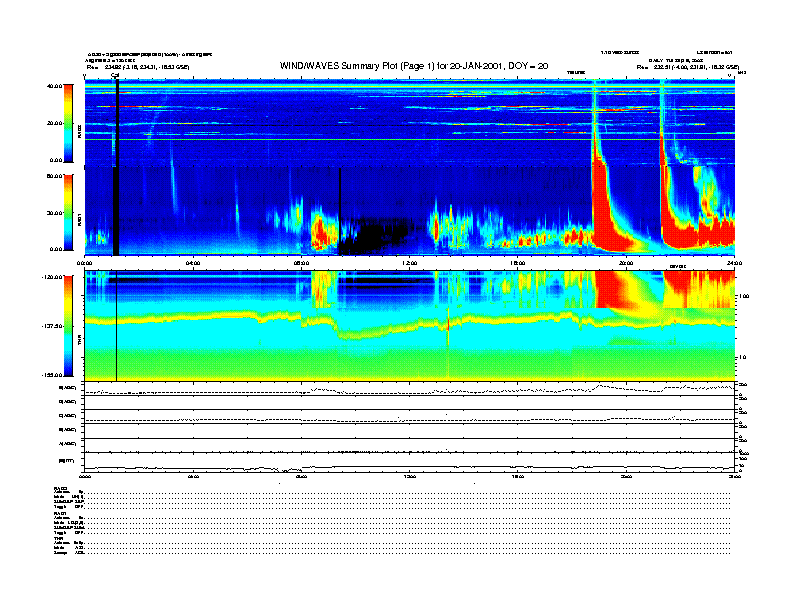Click the Rs coordinates text at top left
The image size is (792, 612).
coord(138,67)
